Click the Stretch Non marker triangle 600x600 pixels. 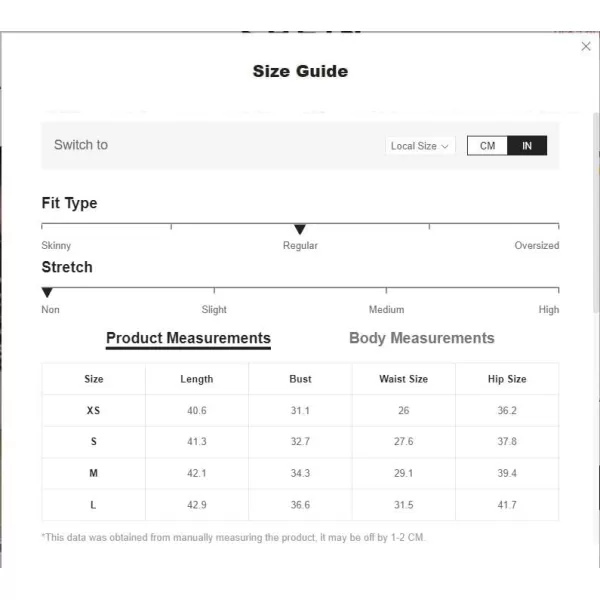click(47, 292)
